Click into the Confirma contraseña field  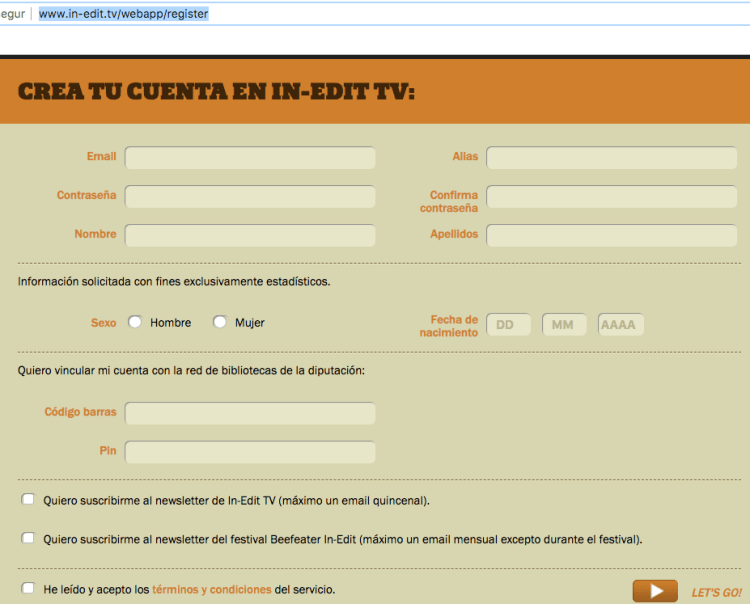[611, 197]
